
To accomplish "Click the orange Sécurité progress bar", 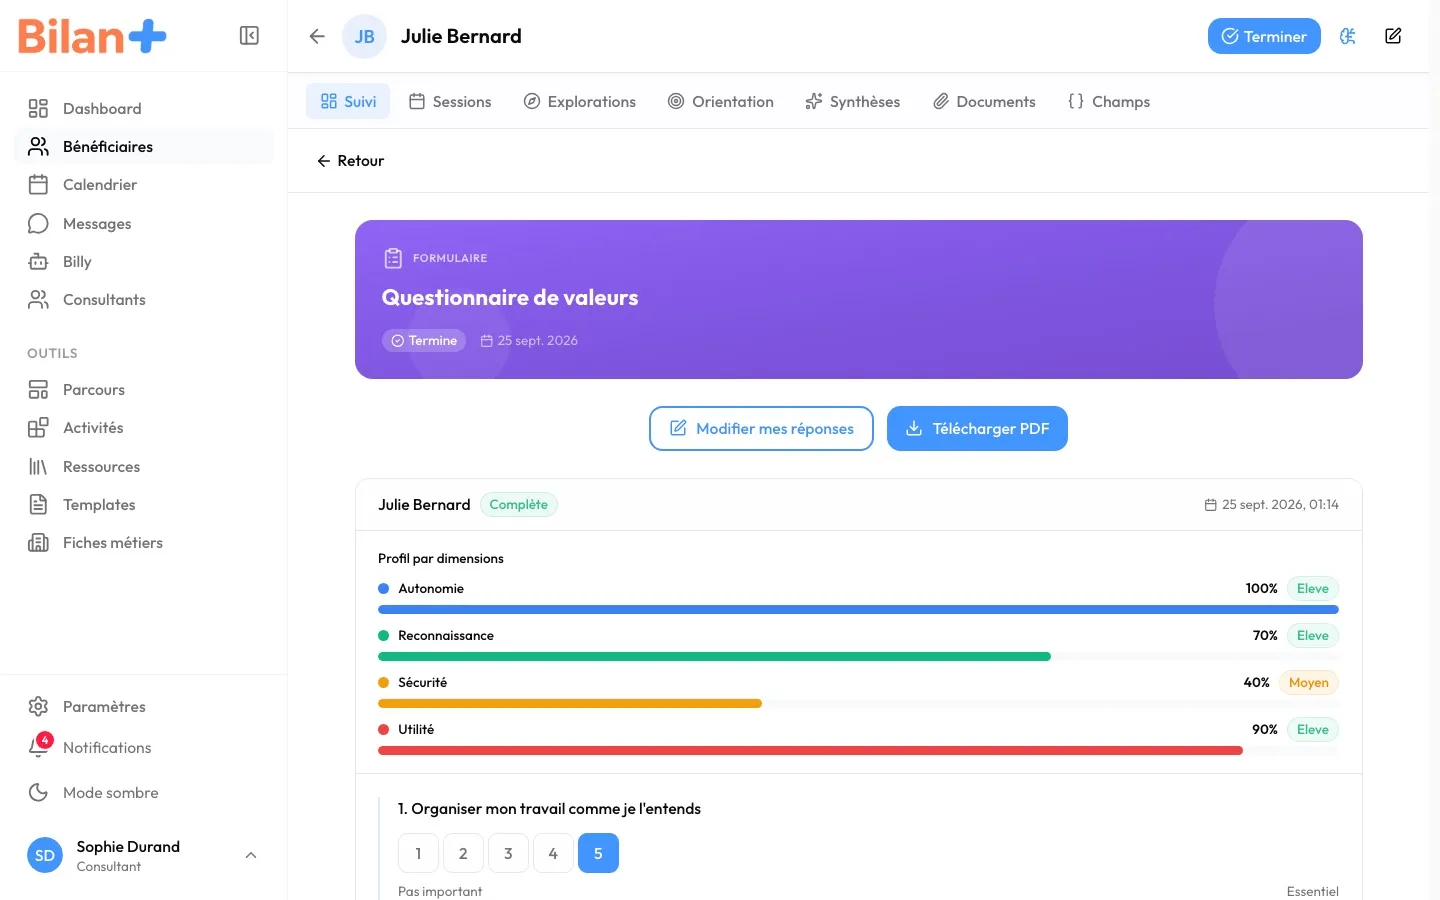I will pyautogui.click(x=570, y=703).
